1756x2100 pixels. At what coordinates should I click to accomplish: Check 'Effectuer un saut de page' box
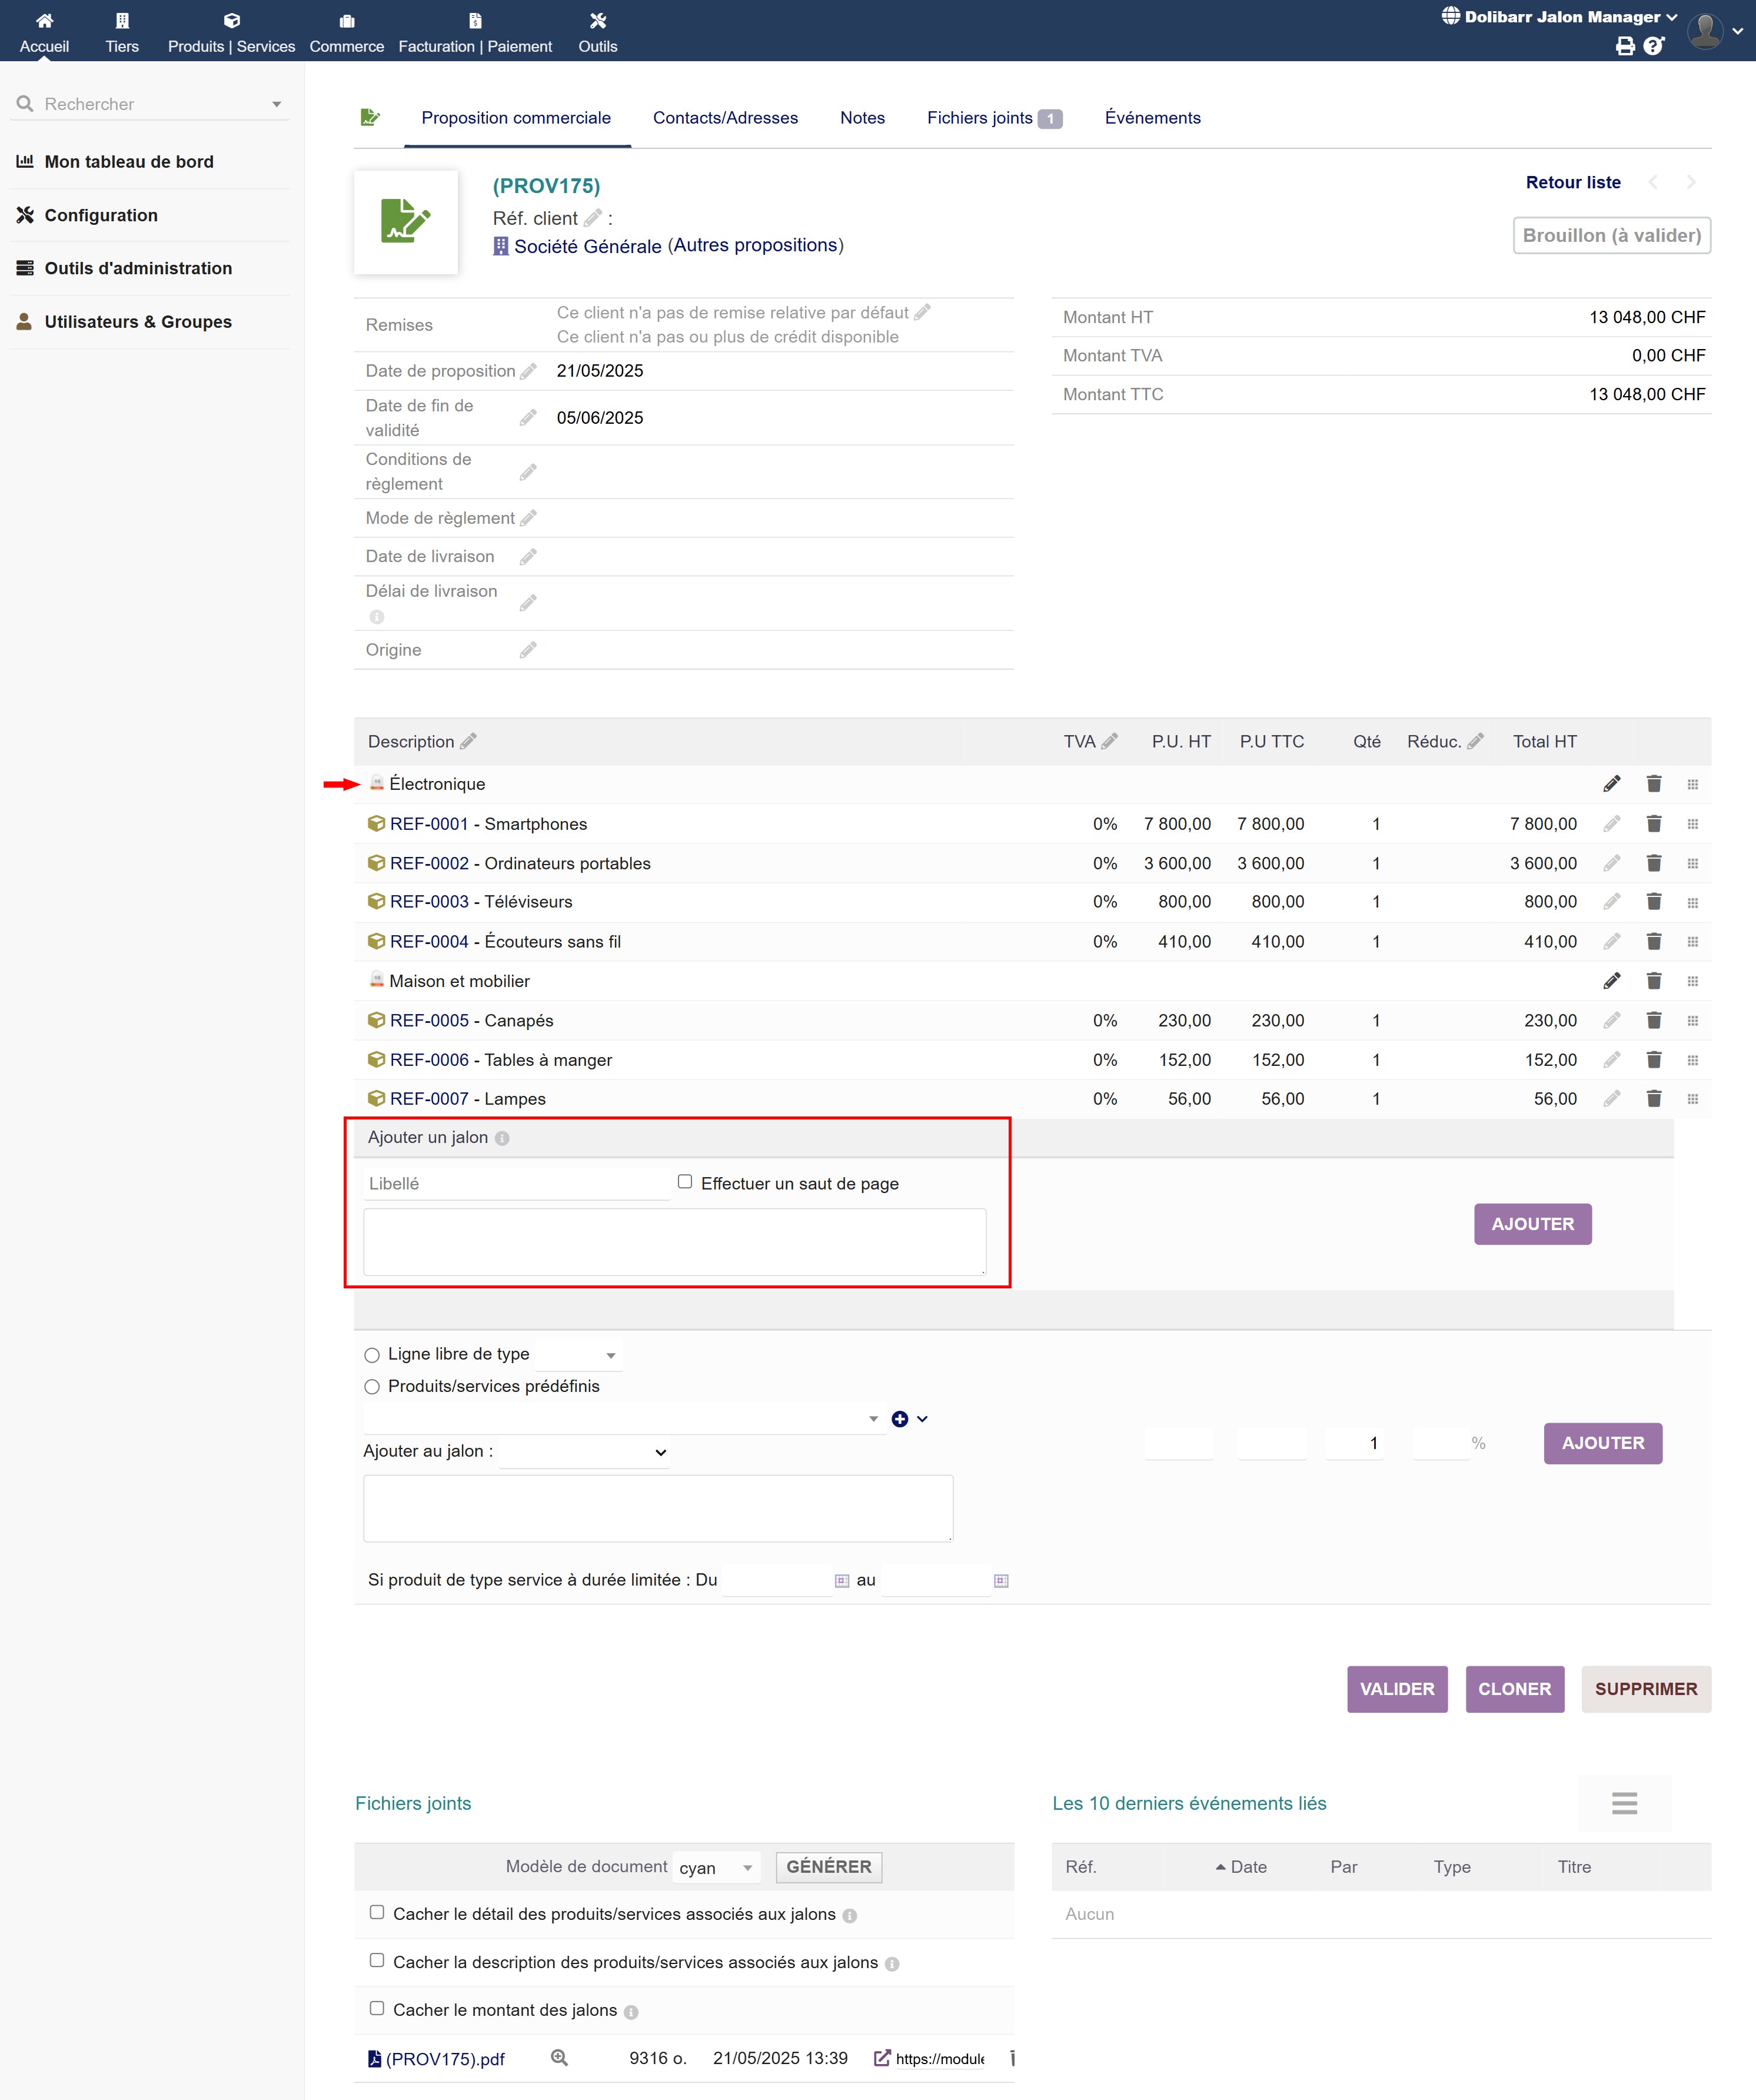coord(685,1182)
